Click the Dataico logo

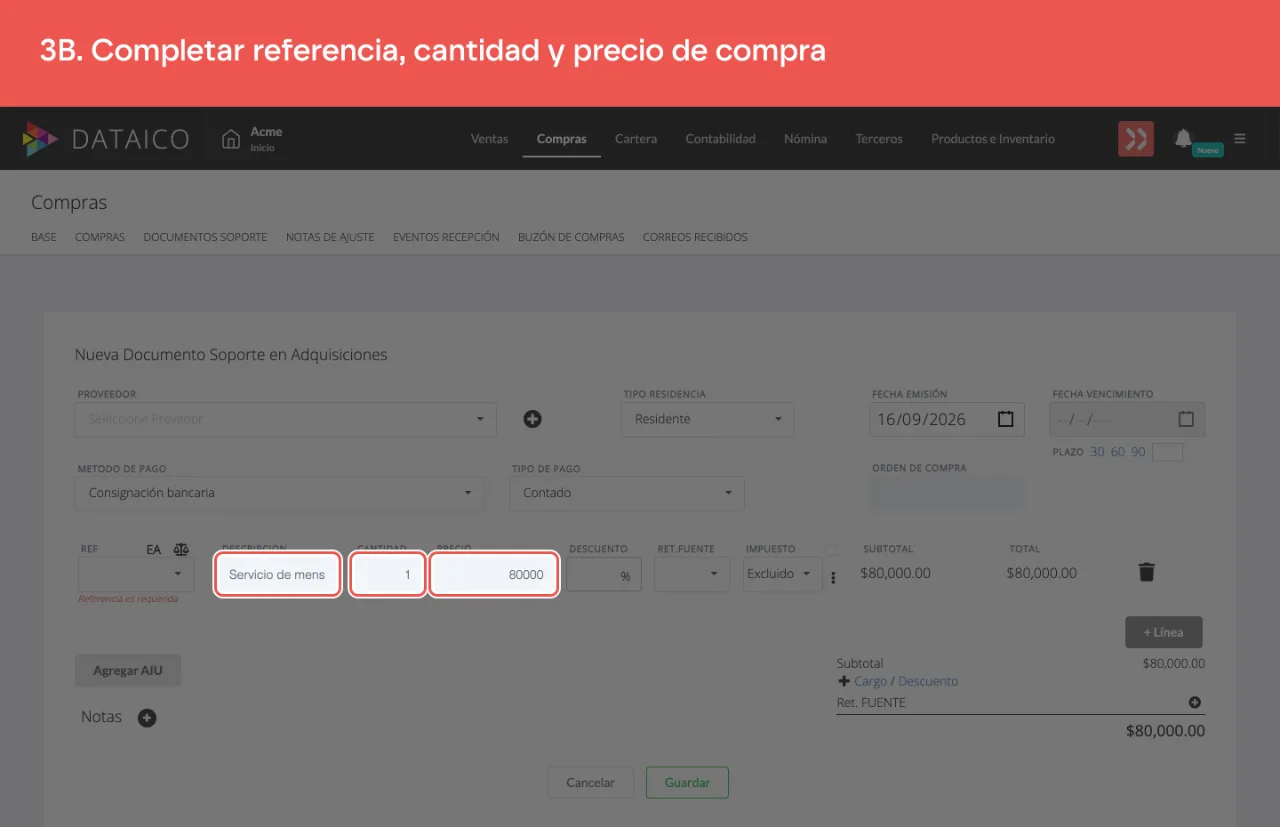[x=106, y=139]
